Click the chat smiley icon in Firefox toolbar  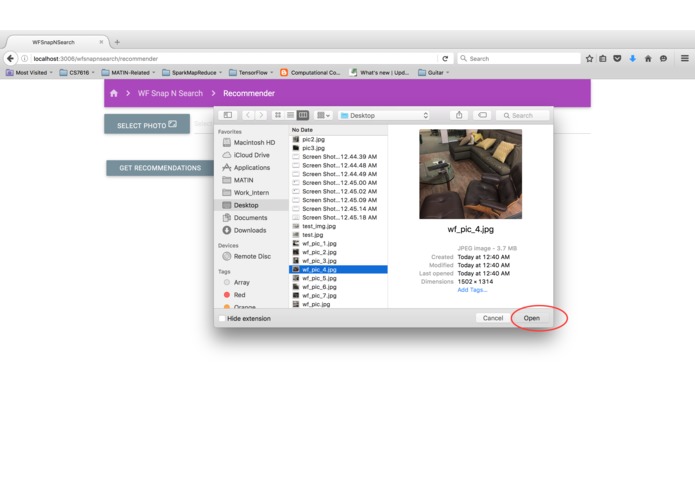point(663,58)
